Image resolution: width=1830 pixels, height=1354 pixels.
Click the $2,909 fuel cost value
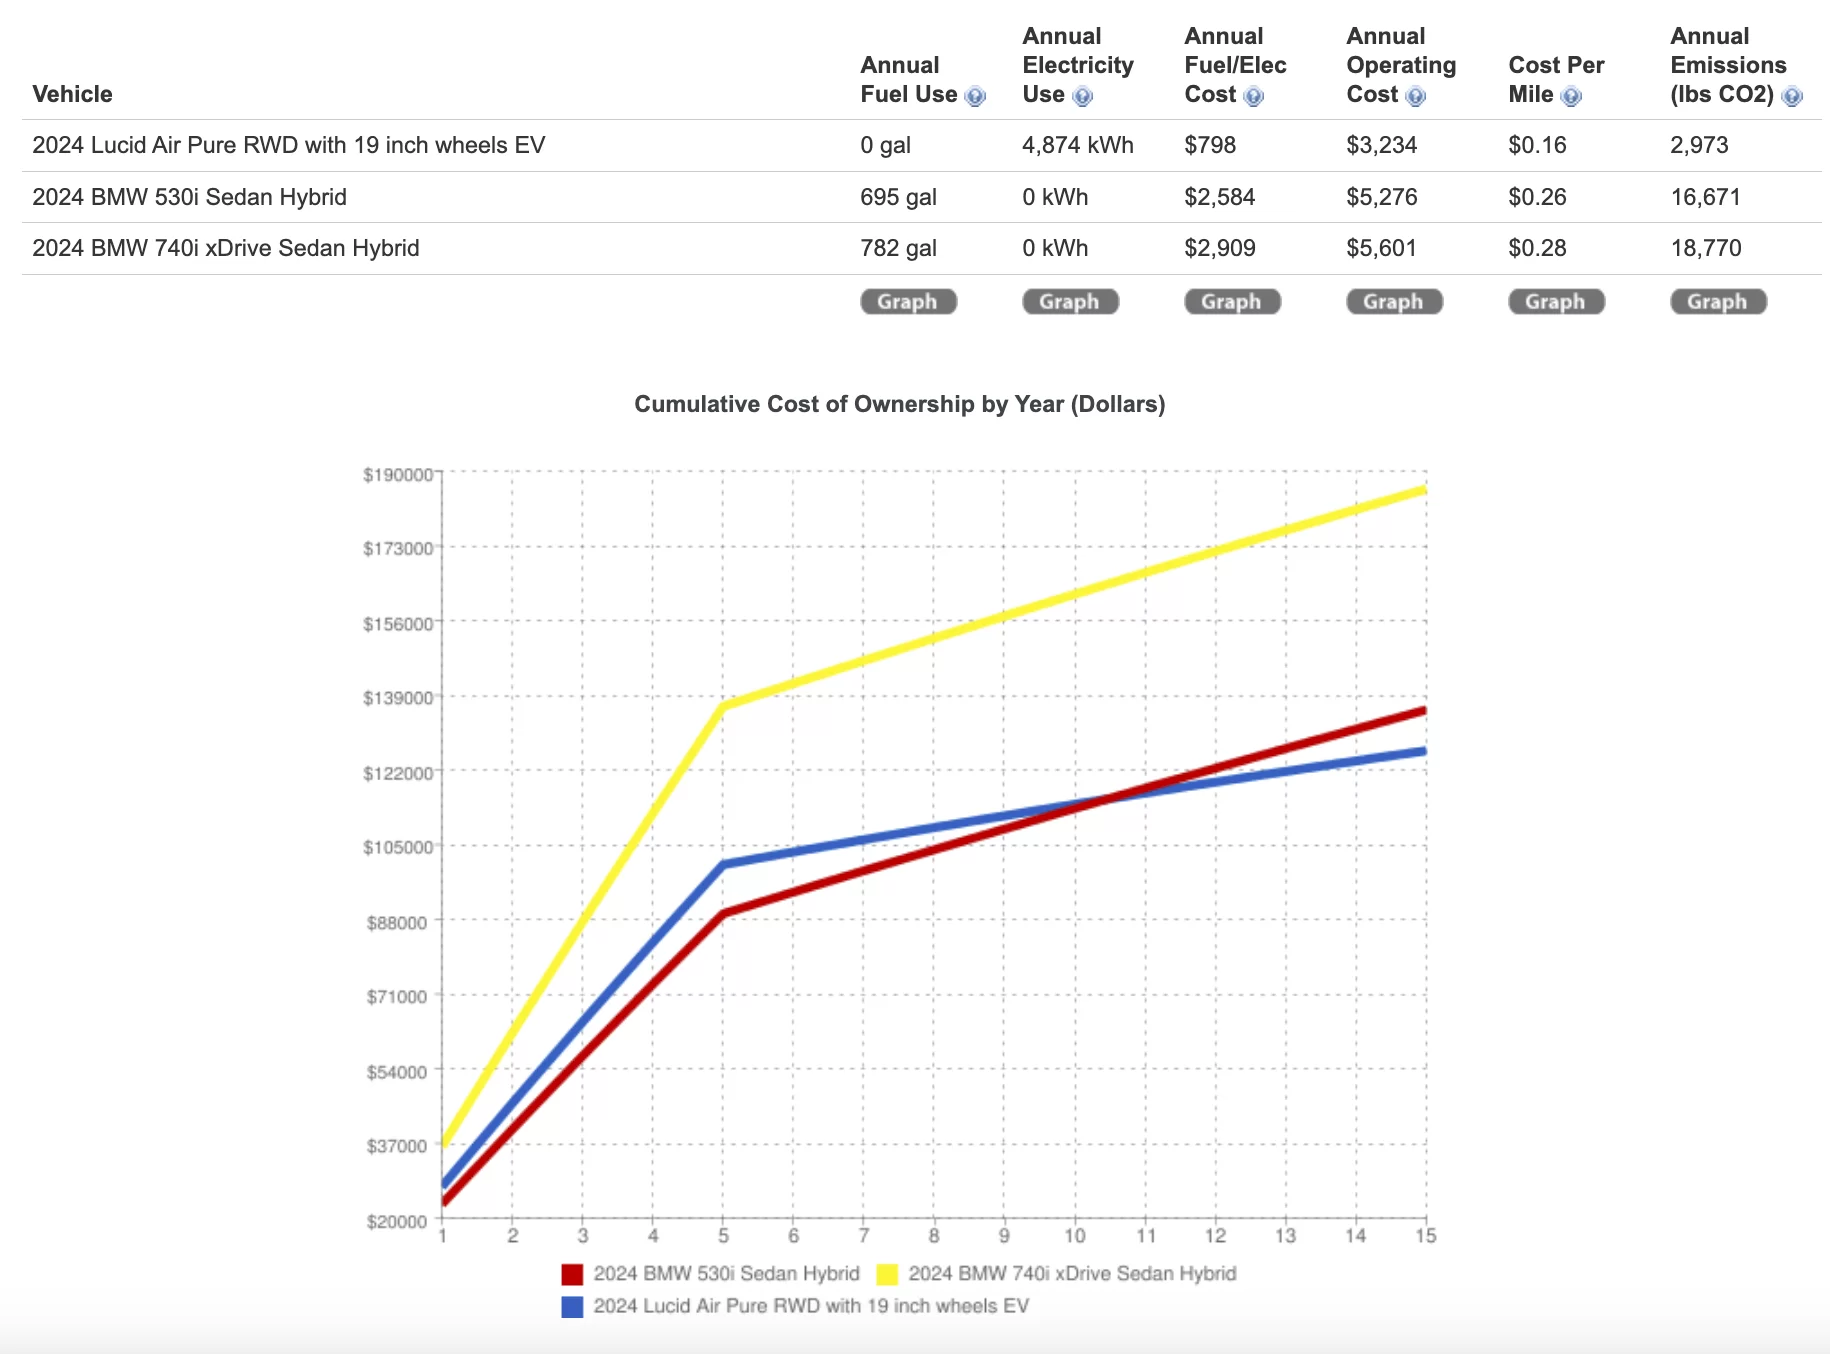1219,248
